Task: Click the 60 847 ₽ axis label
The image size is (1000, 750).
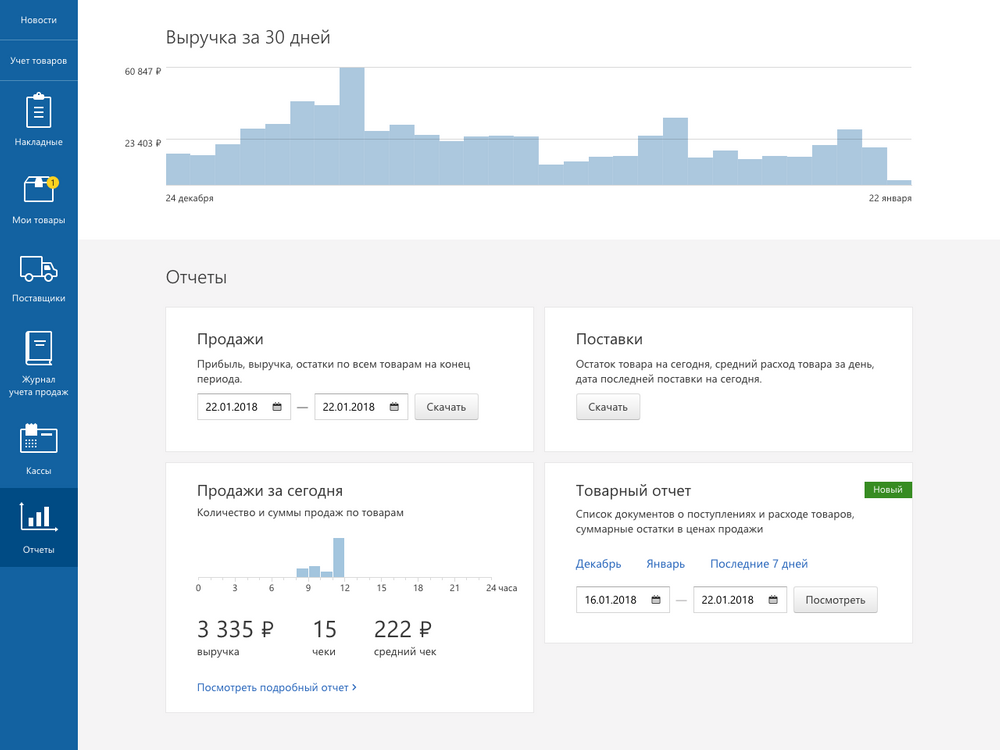Action: pyautogui.click(x=143, y=71)
